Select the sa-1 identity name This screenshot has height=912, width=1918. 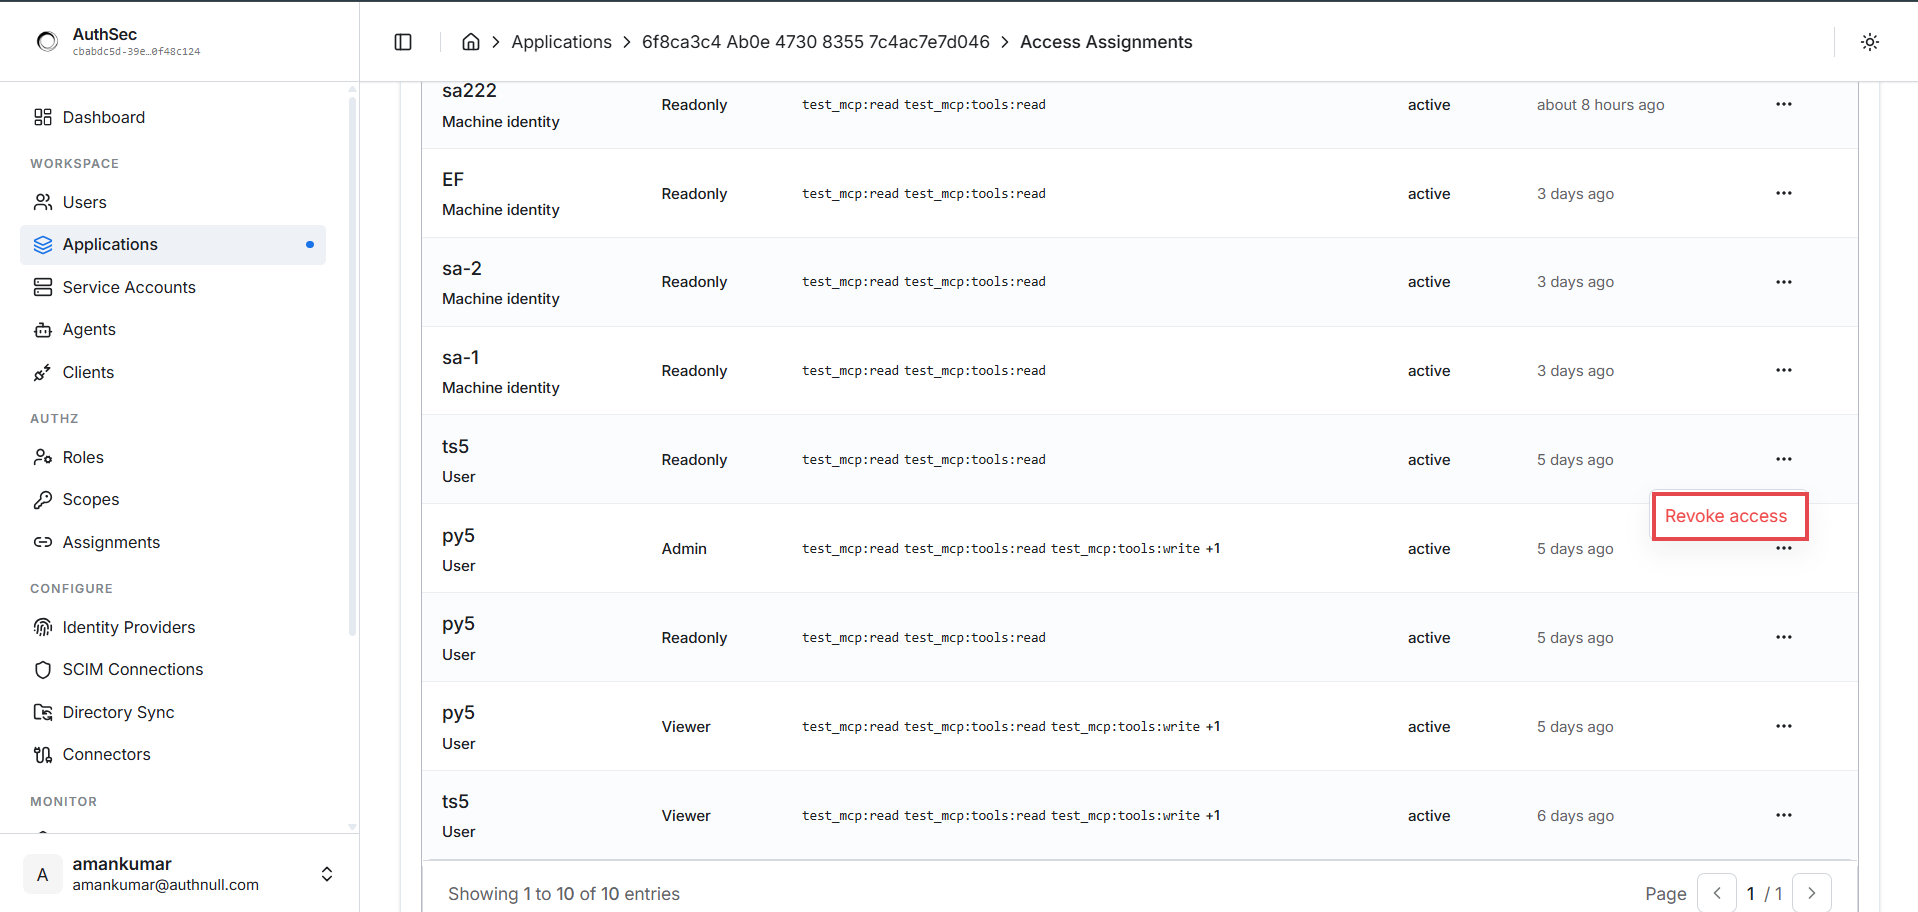tap(461, 358)
